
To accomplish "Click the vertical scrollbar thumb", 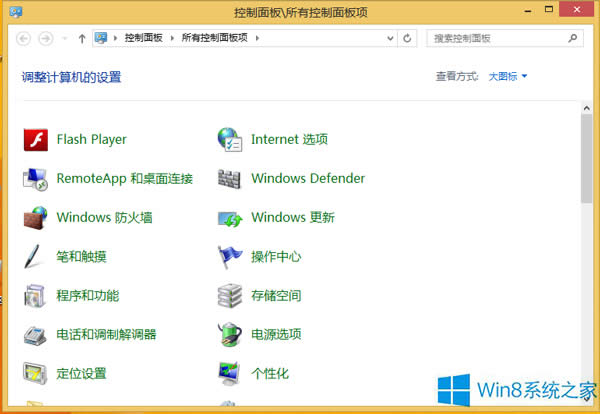I will (586, 158).
